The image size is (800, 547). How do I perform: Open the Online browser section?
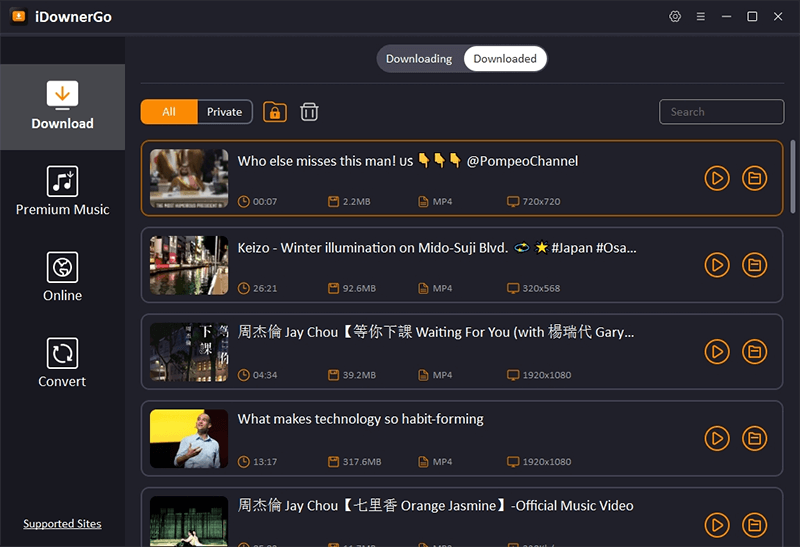click(62, 277)
